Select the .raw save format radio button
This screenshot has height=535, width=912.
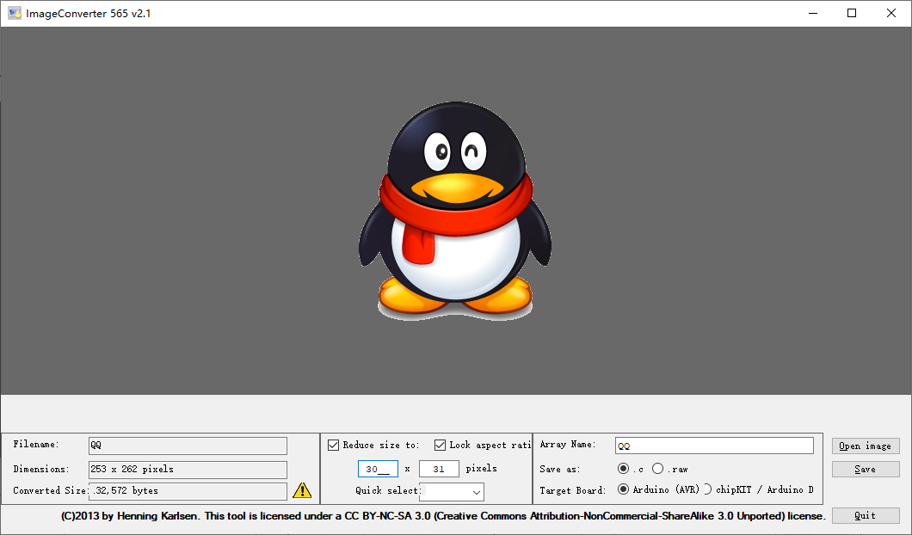(657, 468)
